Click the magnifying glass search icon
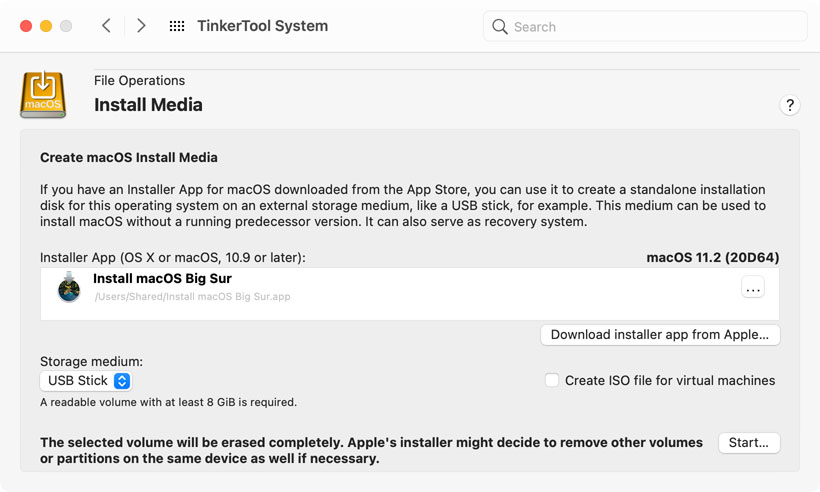The width and height of the screenshot is (820, 492). pyautogui.click(x=499, y=27)
